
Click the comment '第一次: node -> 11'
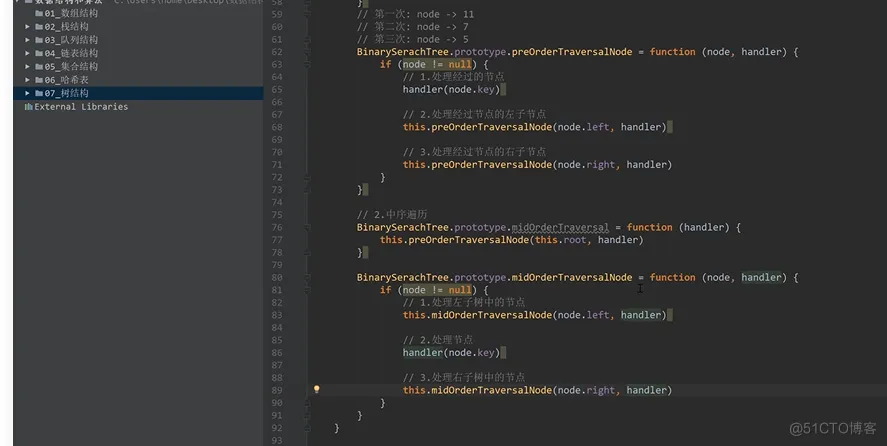pos(415,14)
